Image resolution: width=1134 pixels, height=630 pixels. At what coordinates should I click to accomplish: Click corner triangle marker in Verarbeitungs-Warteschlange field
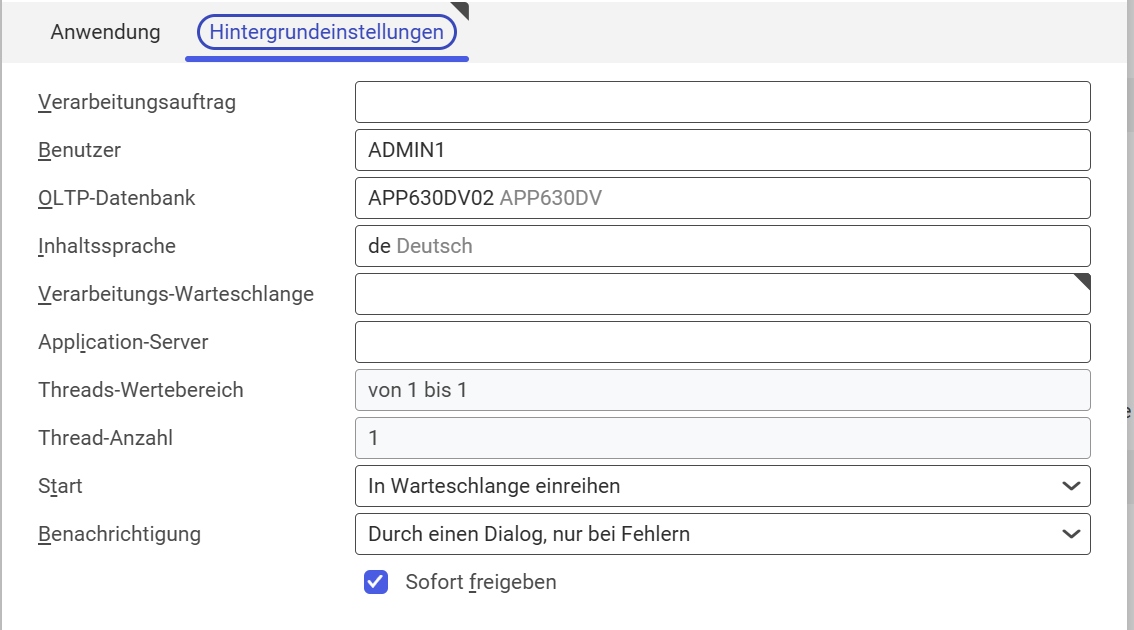tap(1083, 281)
